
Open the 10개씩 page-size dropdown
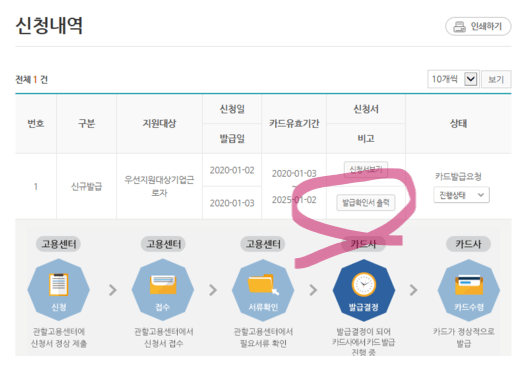pos(453,79)
